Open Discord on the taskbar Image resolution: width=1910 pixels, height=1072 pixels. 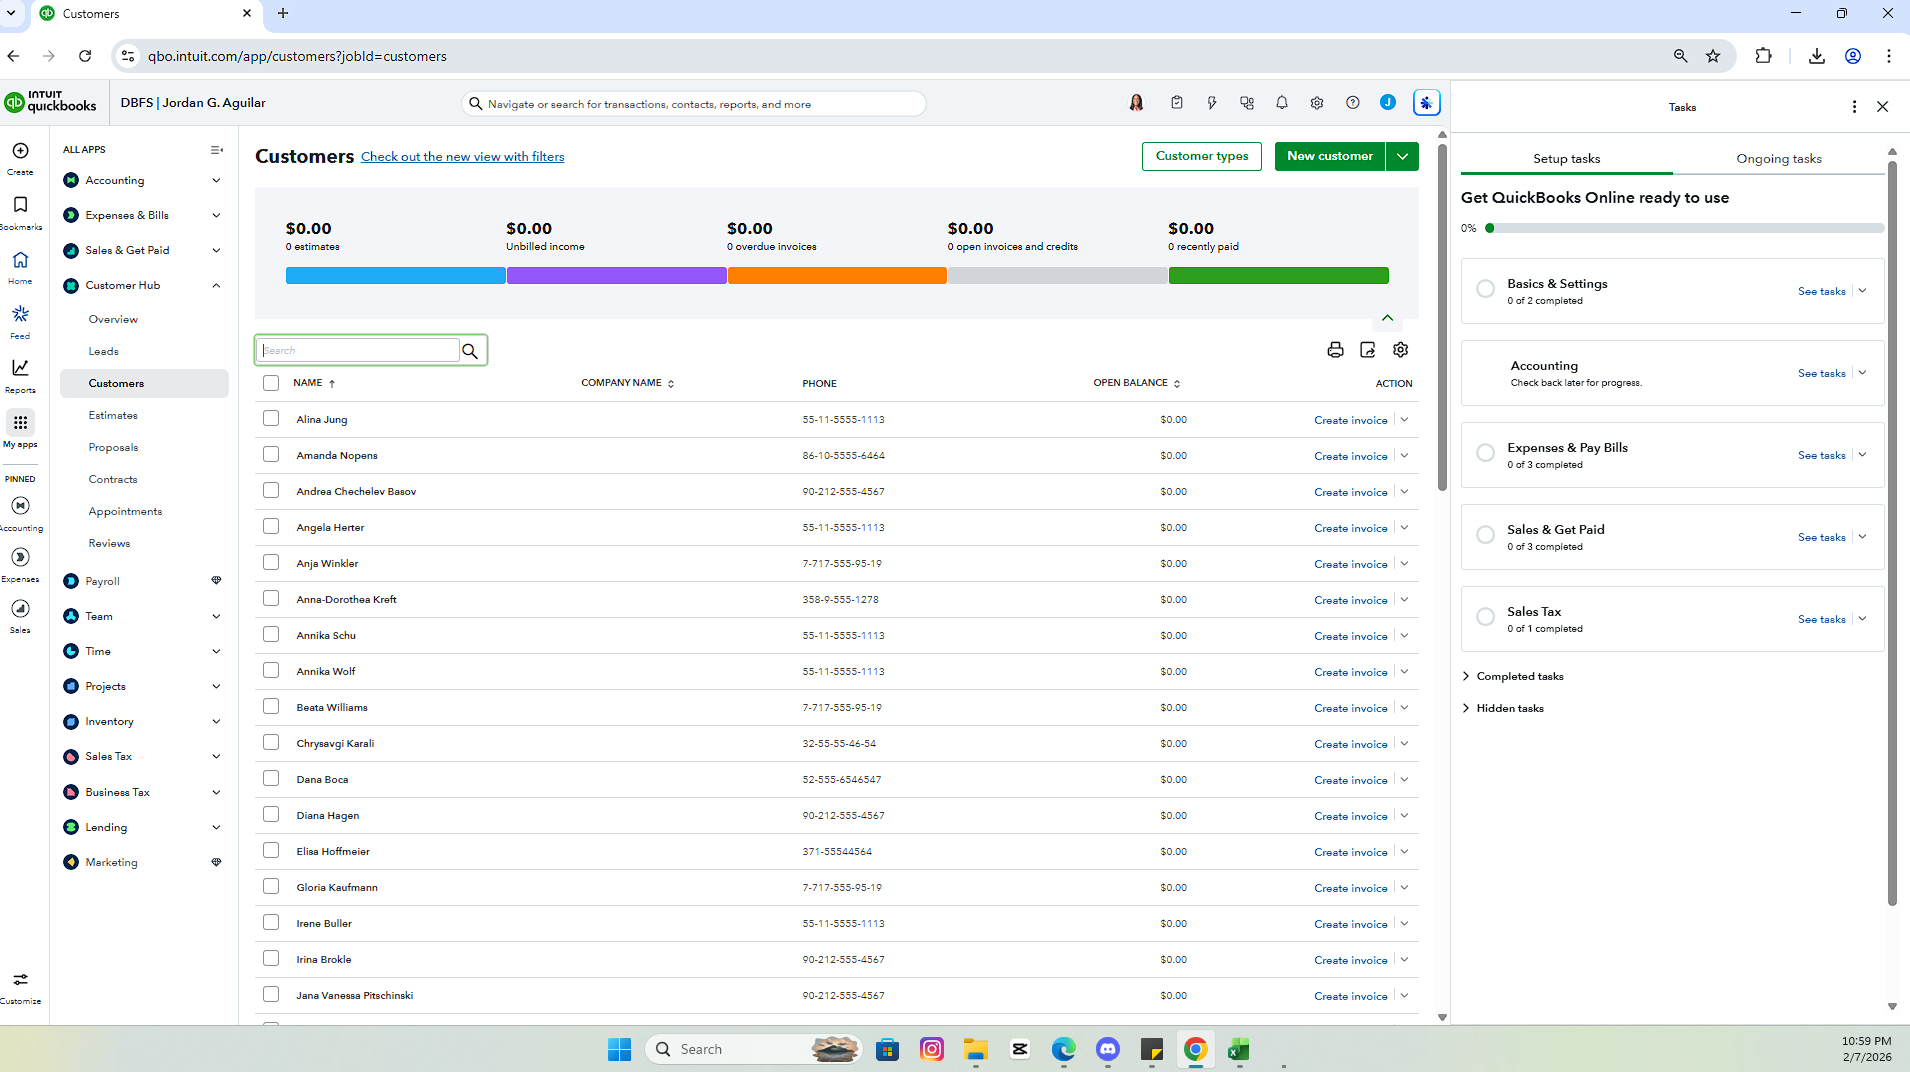coord(1107,1049)
